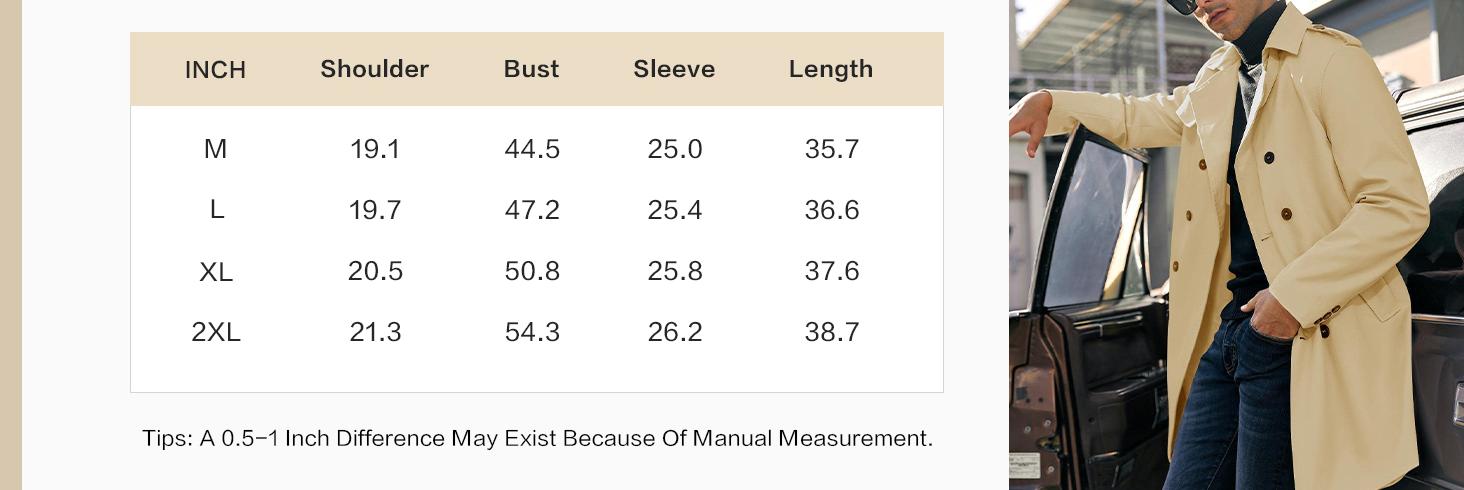Click the INCH column header
Image resolution: width=1464 pixels, height=490 pixels.
point(215,70)
